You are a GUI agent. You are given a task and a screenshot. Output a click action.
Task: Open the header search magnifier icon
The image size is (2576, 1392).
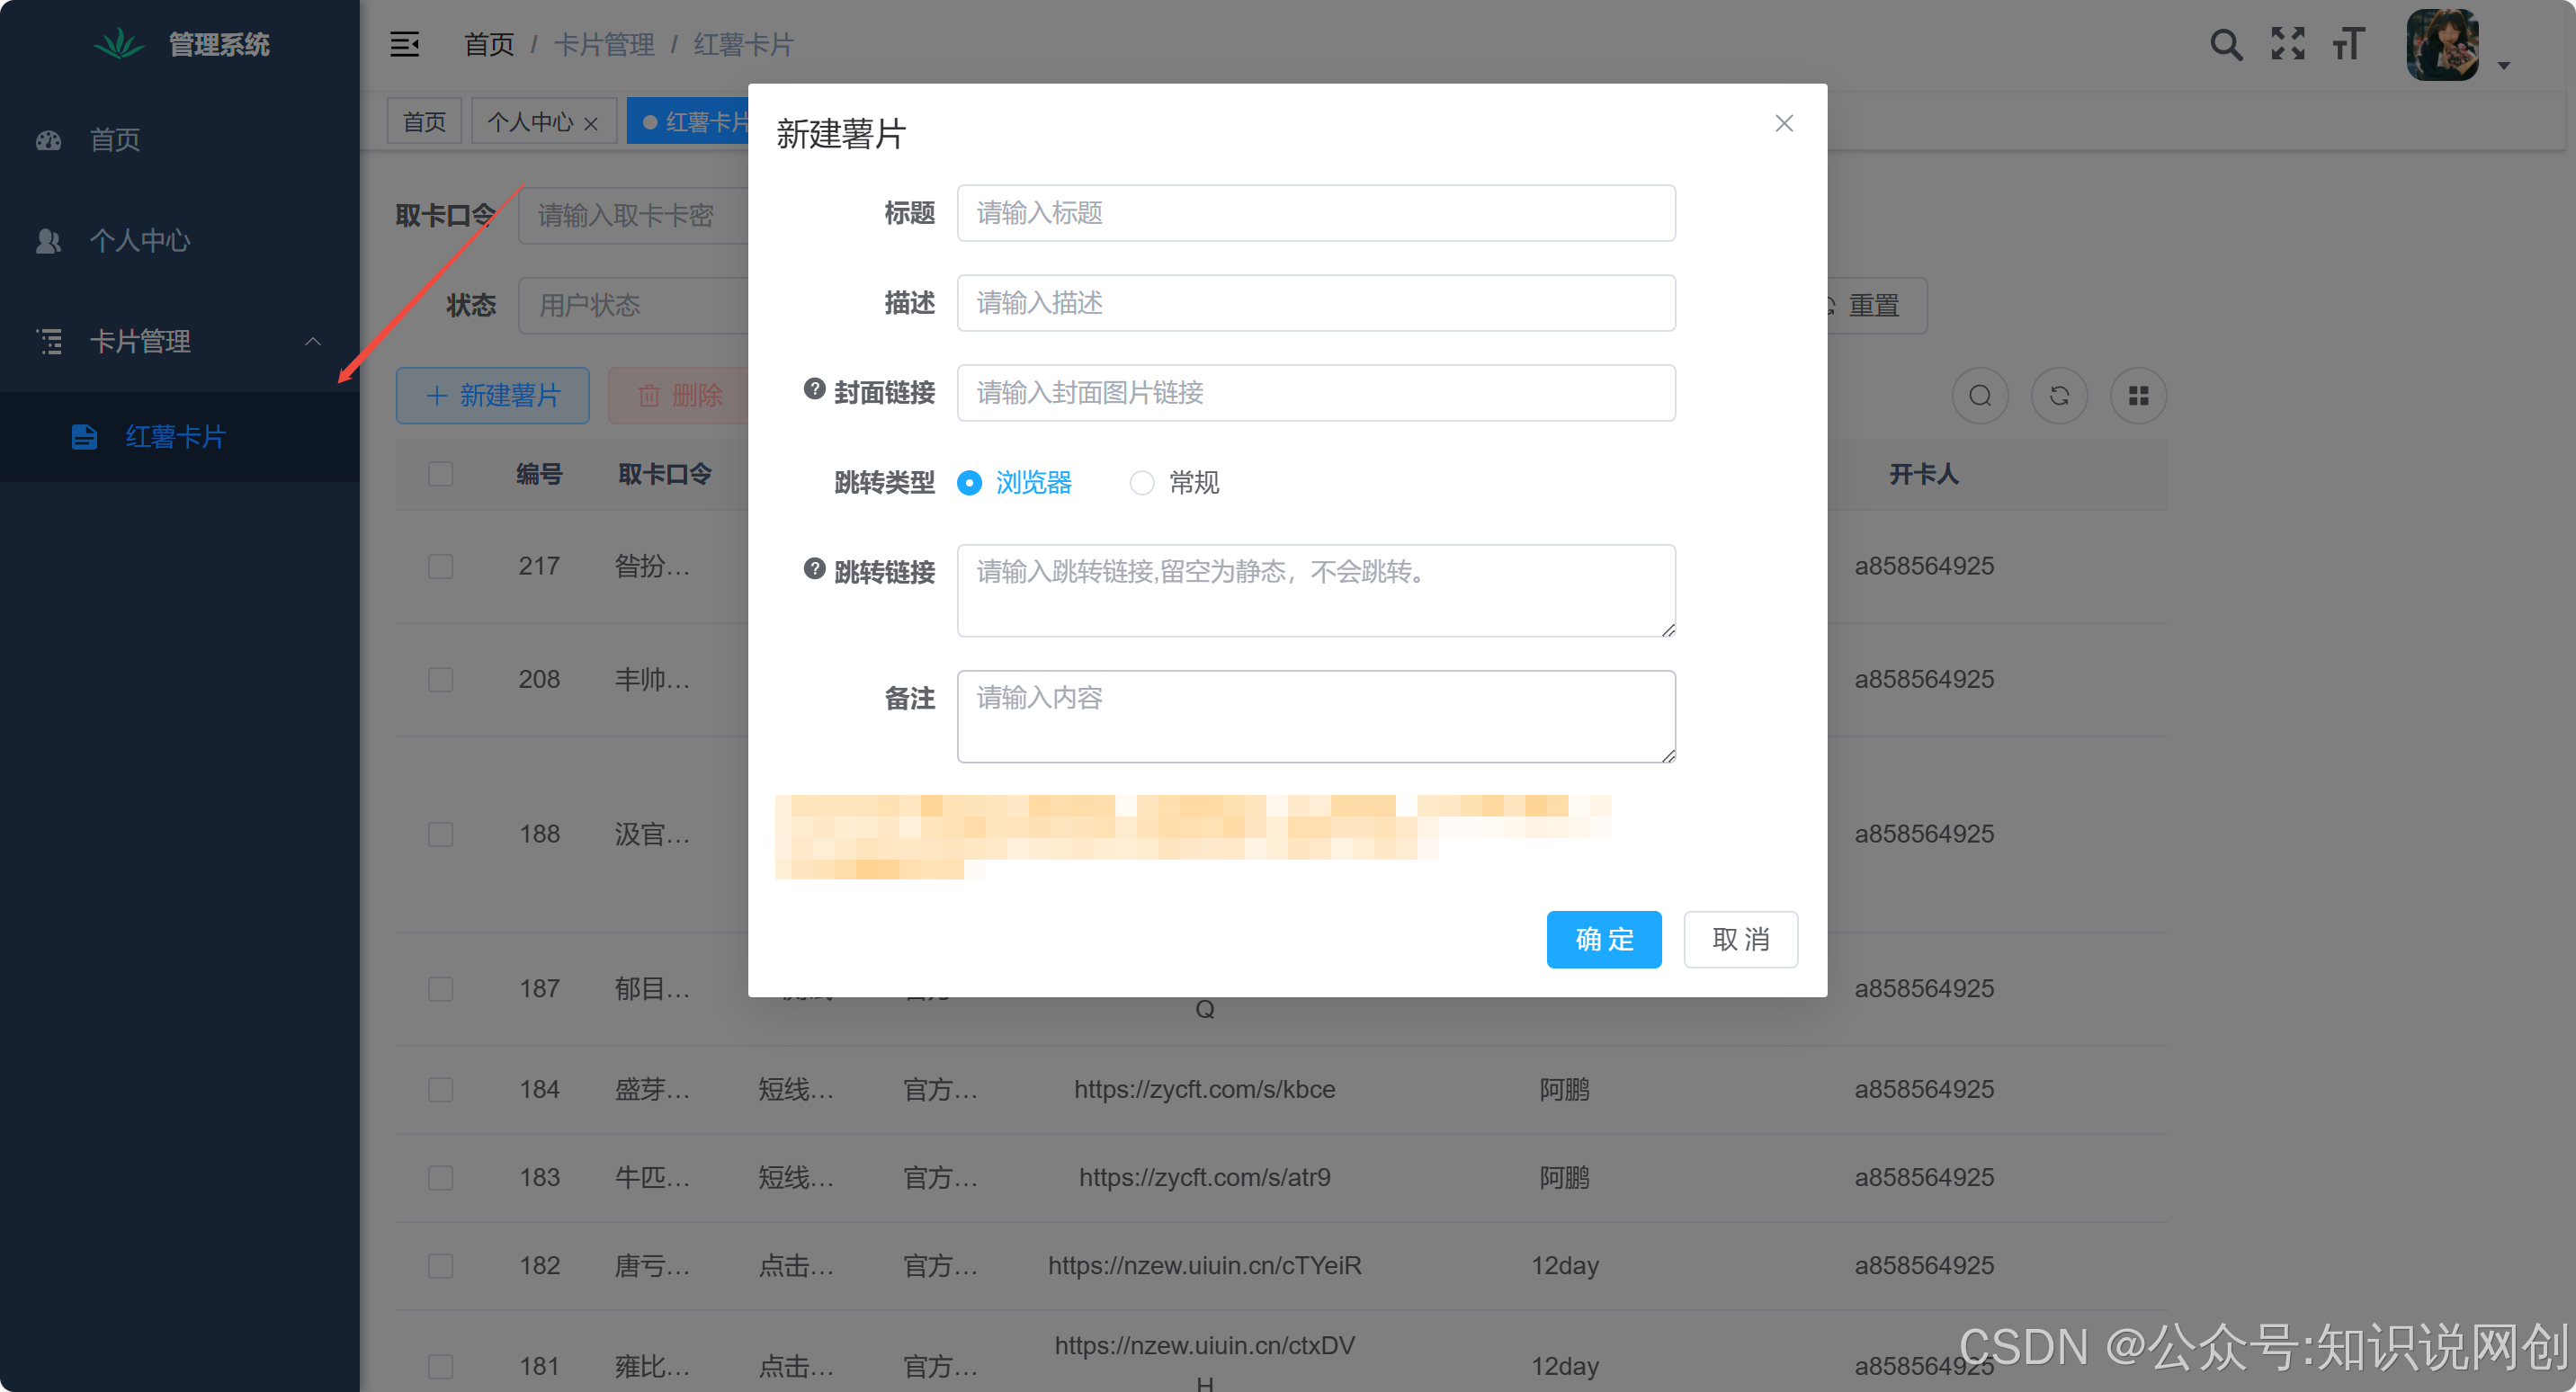point(2225,44)
